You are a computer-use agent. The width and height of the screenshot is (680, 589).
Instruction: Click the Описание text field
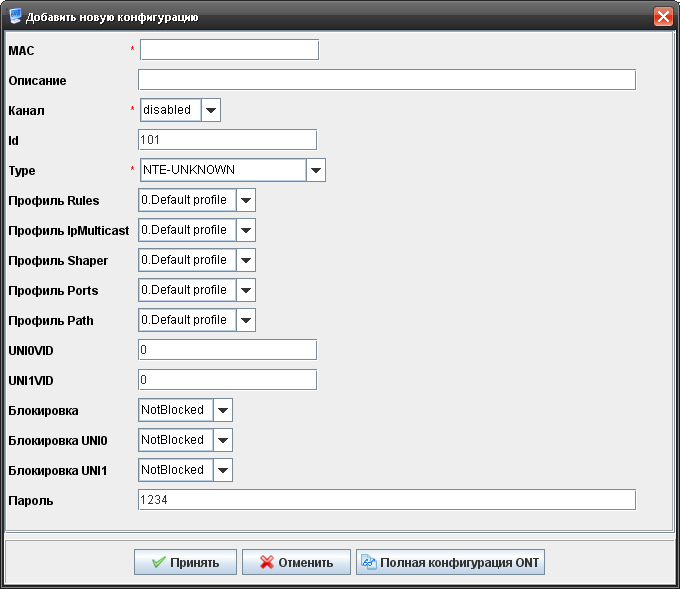pyautogui.click(x=387, y=80)
